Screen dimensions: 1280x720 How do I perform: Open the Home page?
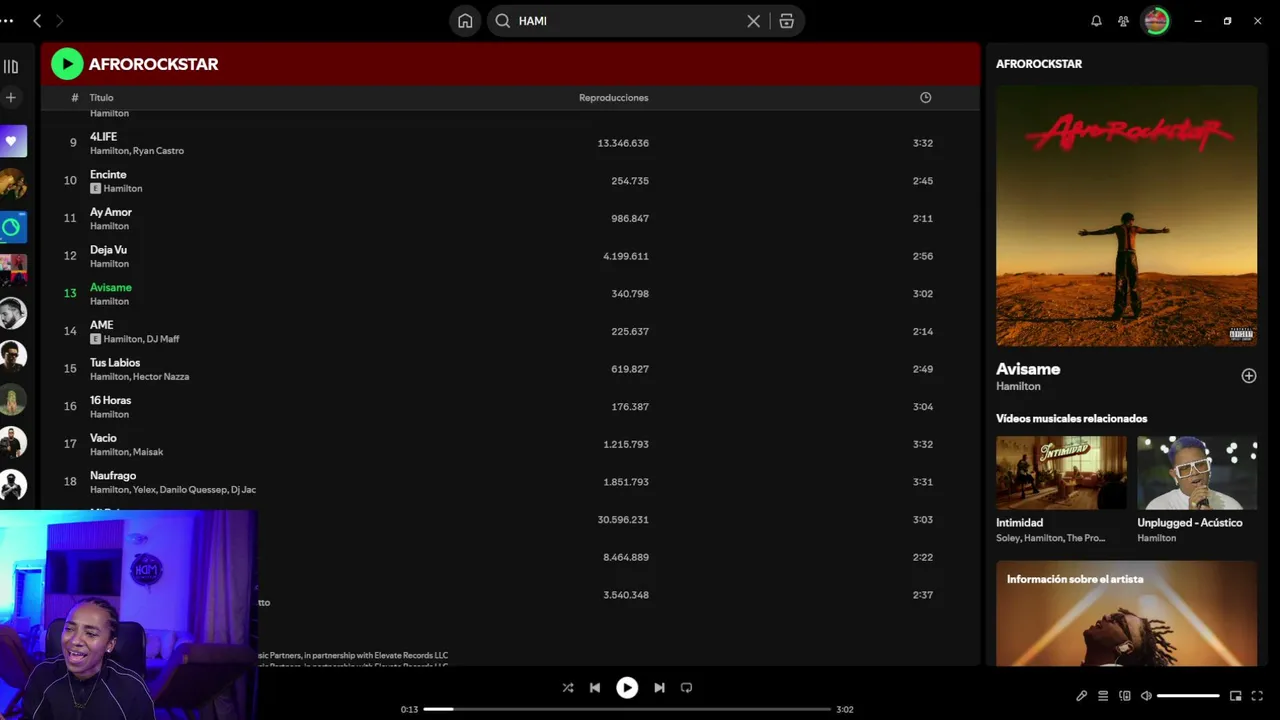tap(465, 21)
